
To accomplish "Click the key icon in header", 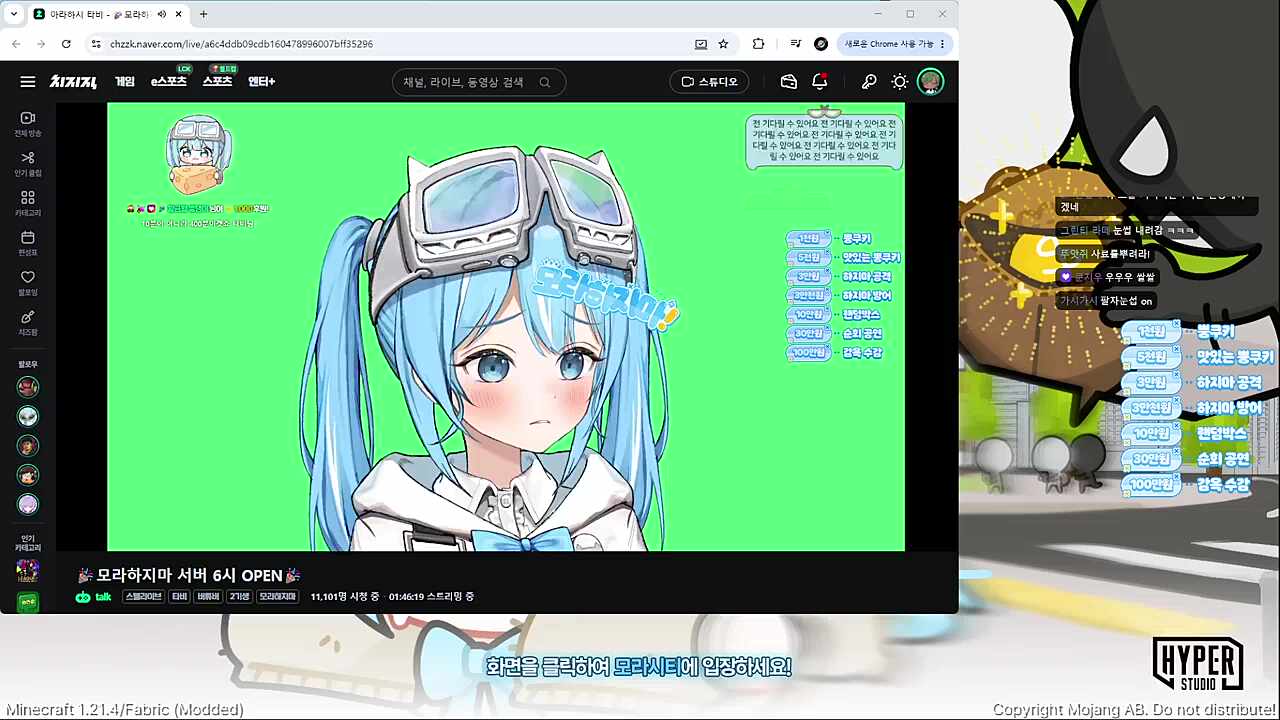I will 869,82.
